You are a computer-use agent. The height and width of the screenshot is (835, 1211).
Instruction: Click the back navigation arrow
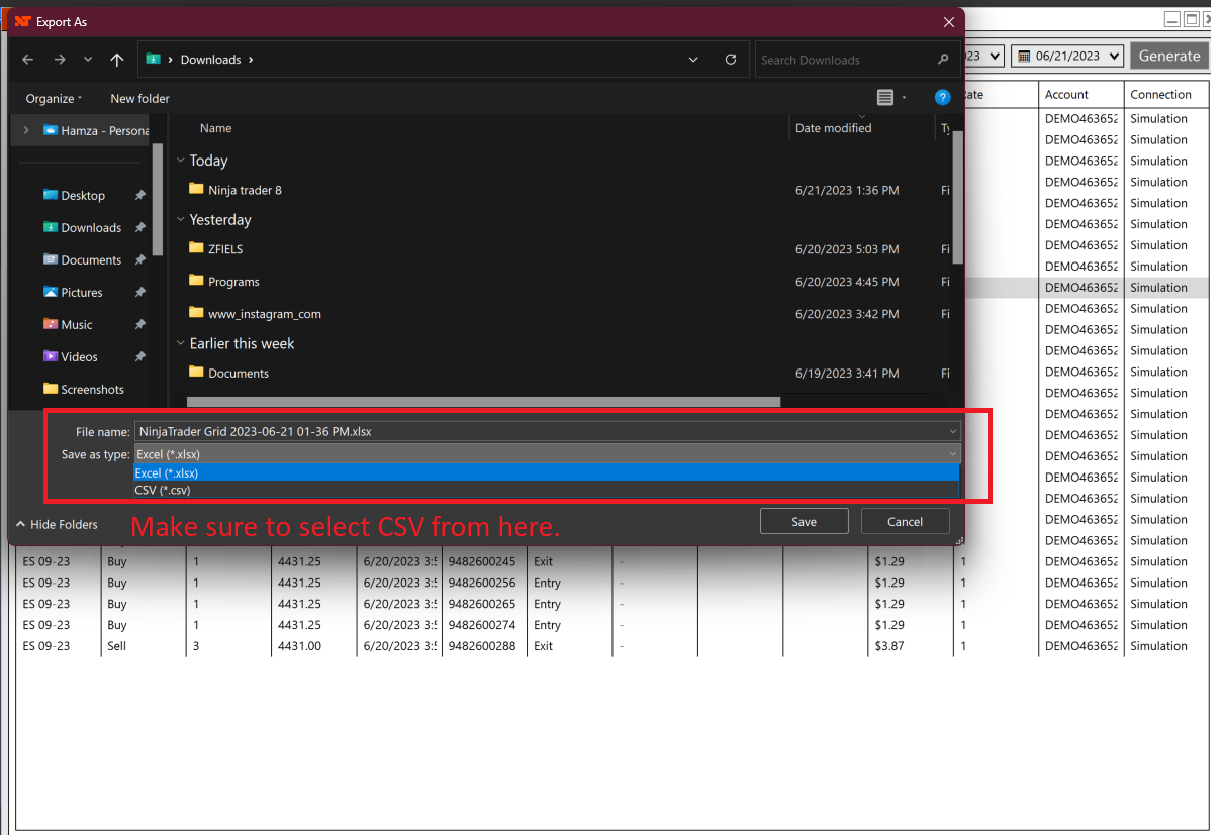27,59
